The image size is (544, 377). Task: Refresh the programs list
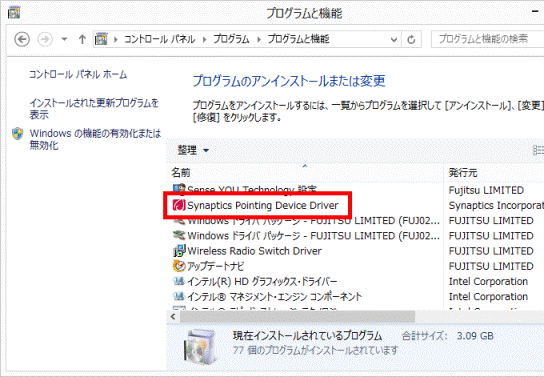[411, 40]
